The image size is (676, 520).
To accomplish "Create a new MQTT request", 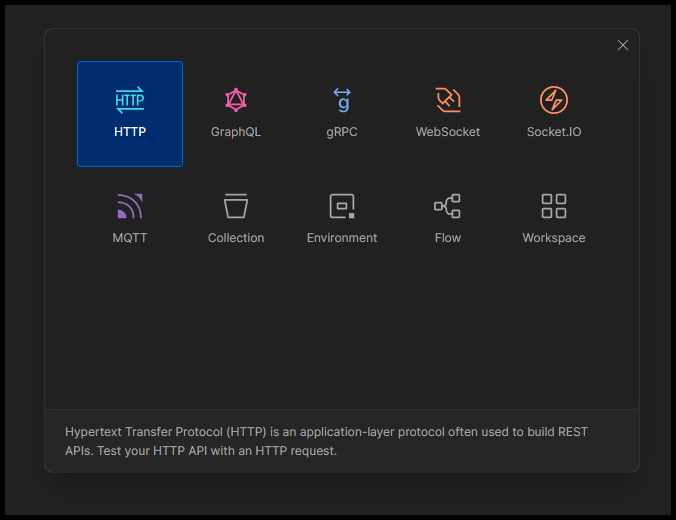I will pos(130,220).
